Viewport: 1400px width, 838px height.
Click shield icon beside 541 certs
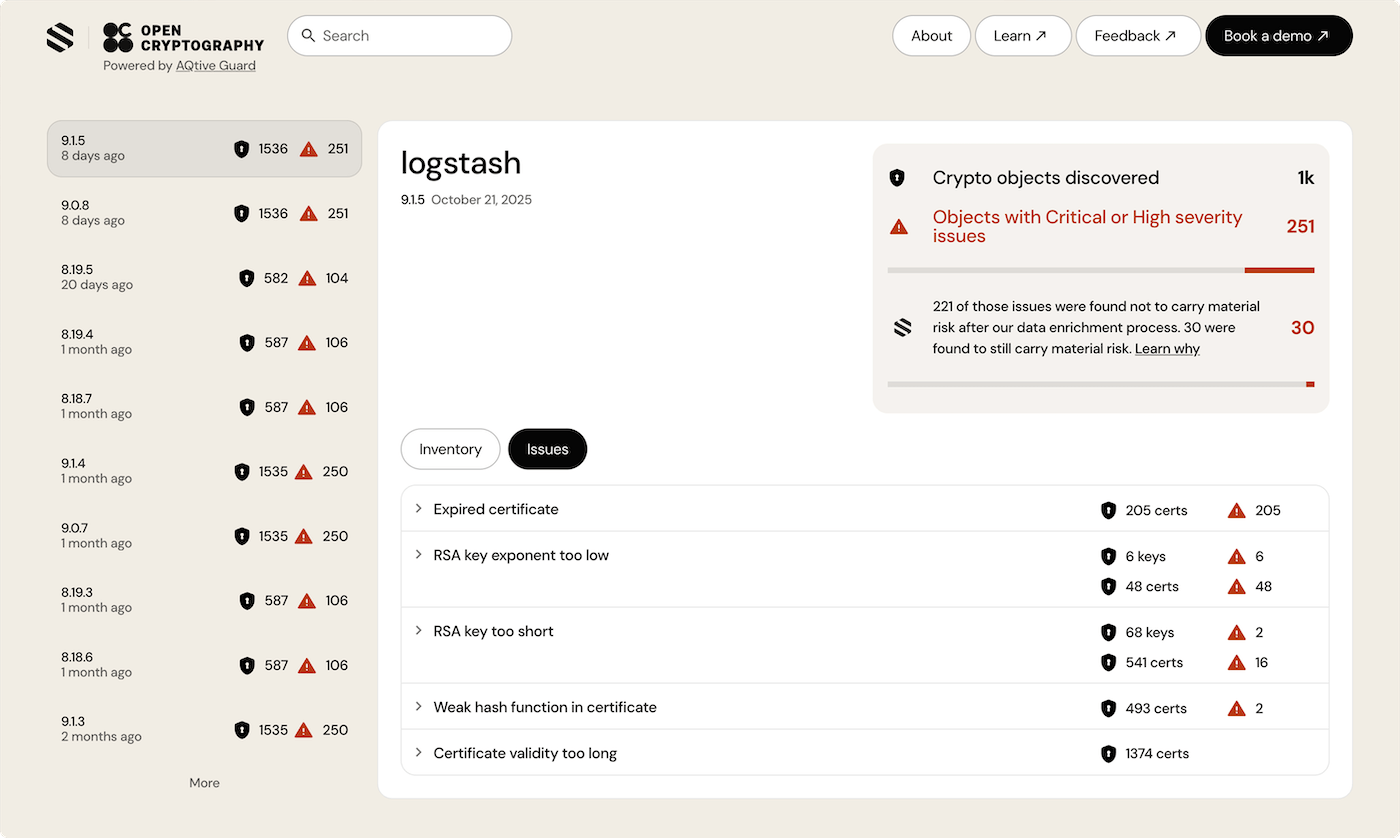click(1108, 662)
